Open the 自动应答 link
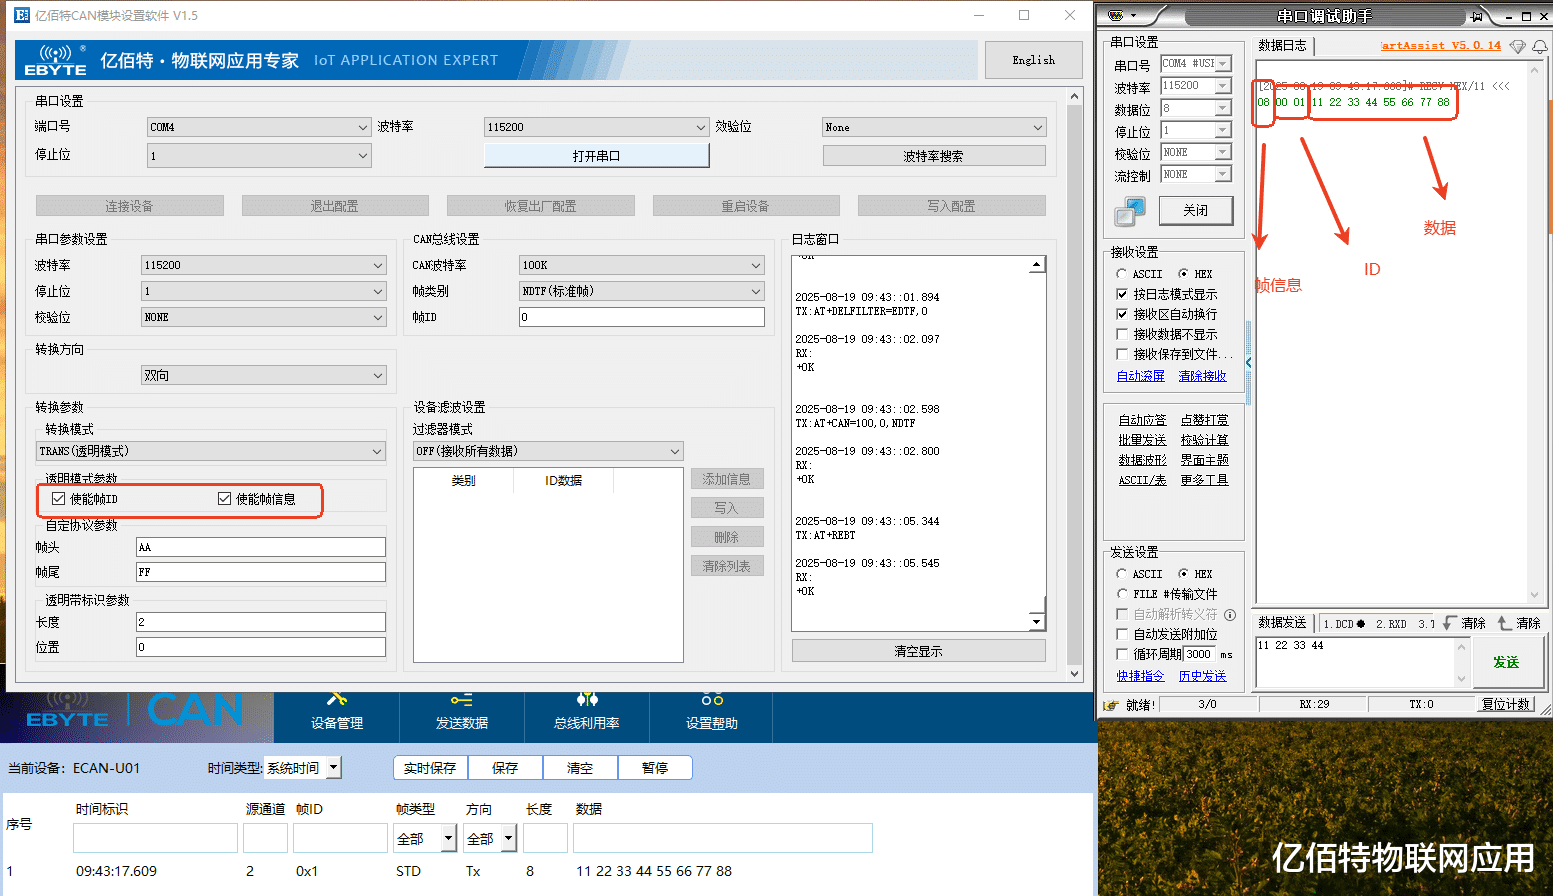This screenshot has height=896, width=1553. click(1142, 420)
